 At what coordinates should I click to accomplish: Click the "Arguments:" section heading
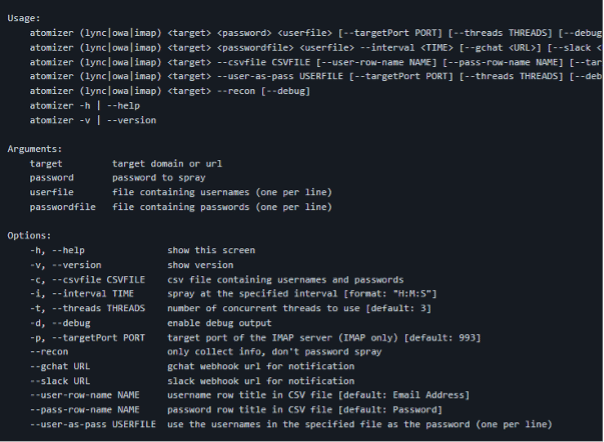tap(34, 147)
